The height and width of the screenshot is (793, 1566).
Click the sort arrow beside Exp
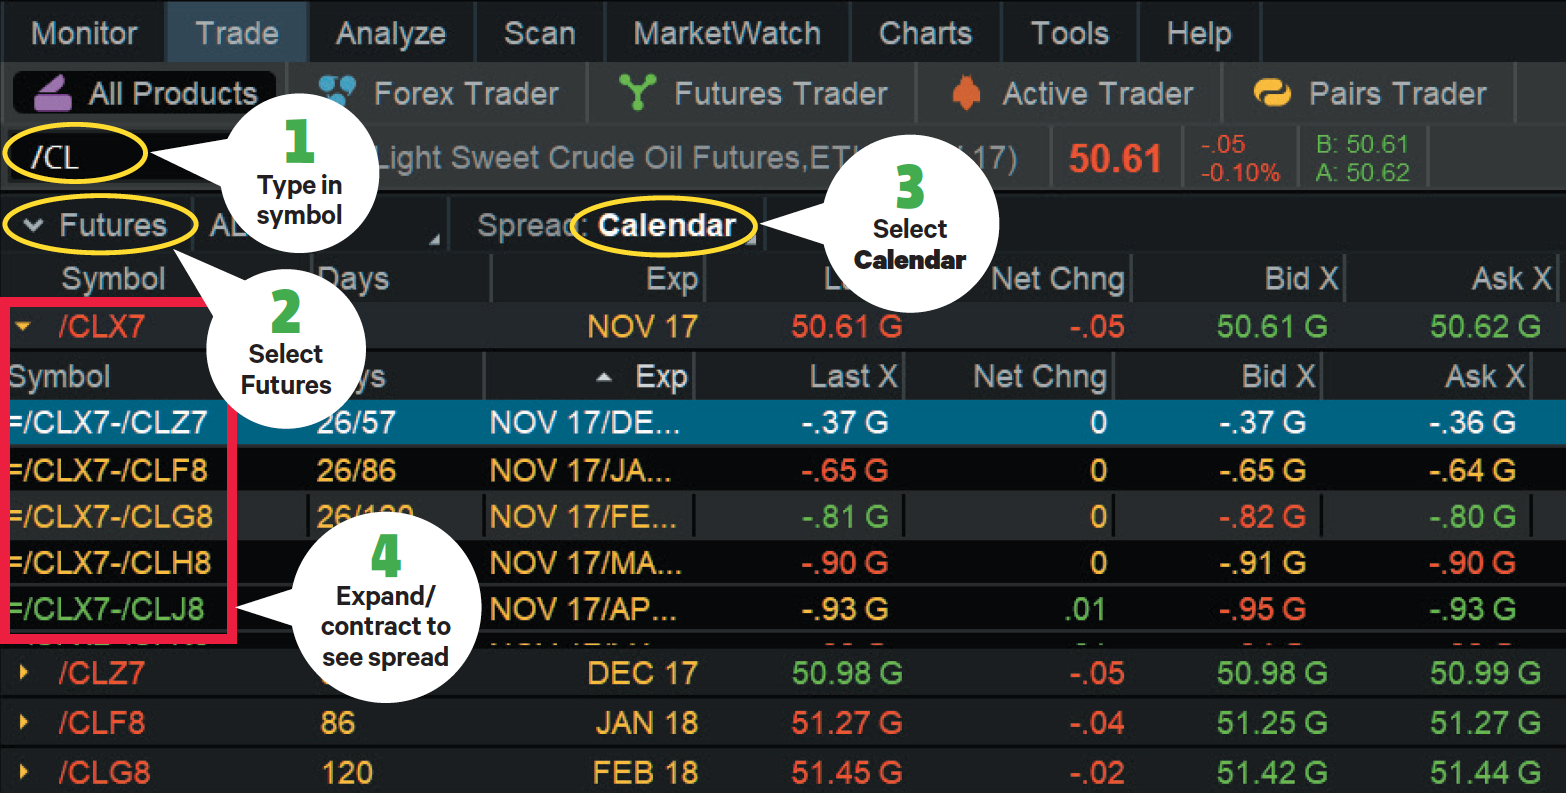click(604, 378)
